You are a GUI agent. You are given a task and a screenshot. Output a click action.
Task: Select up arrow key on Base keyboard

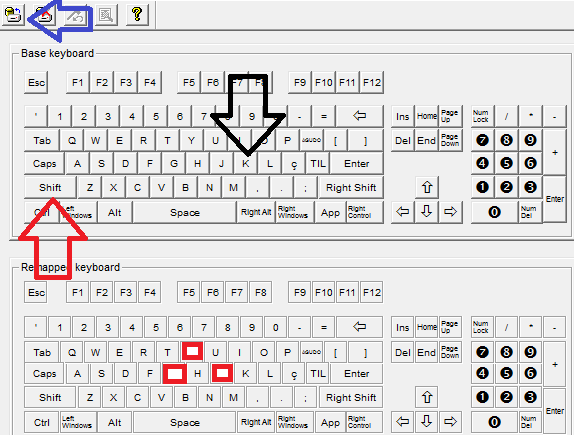(x=427, y=187)
